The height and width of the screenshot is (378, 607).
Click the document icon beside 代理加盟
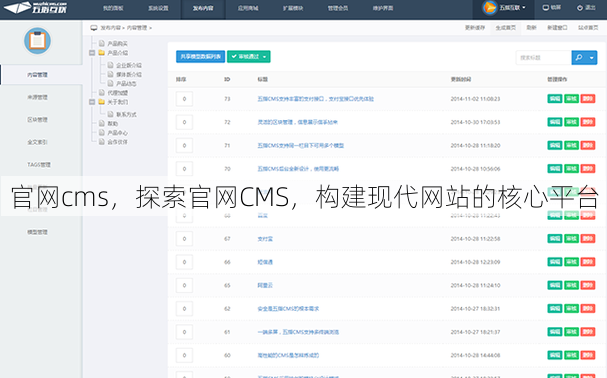coord(101,93)
